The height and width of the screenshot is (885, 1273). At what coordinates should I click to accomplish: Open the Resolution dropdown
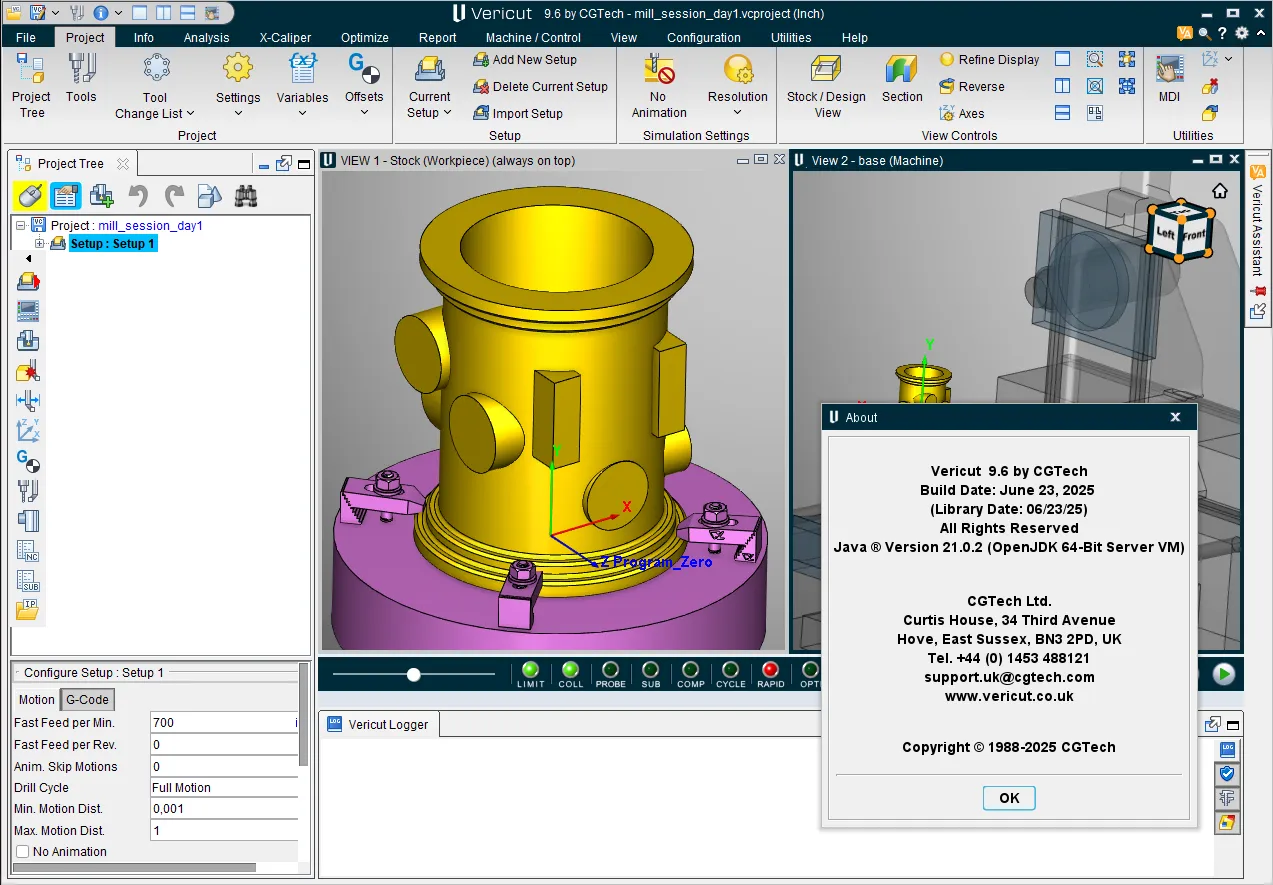pos(738,86)
